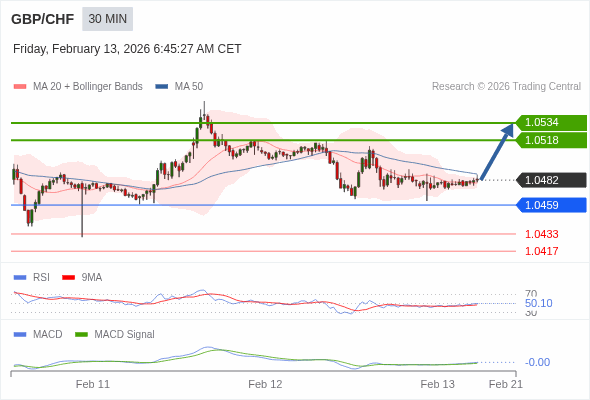Click the 1.0459 pivot price tag

click(551, 205)
